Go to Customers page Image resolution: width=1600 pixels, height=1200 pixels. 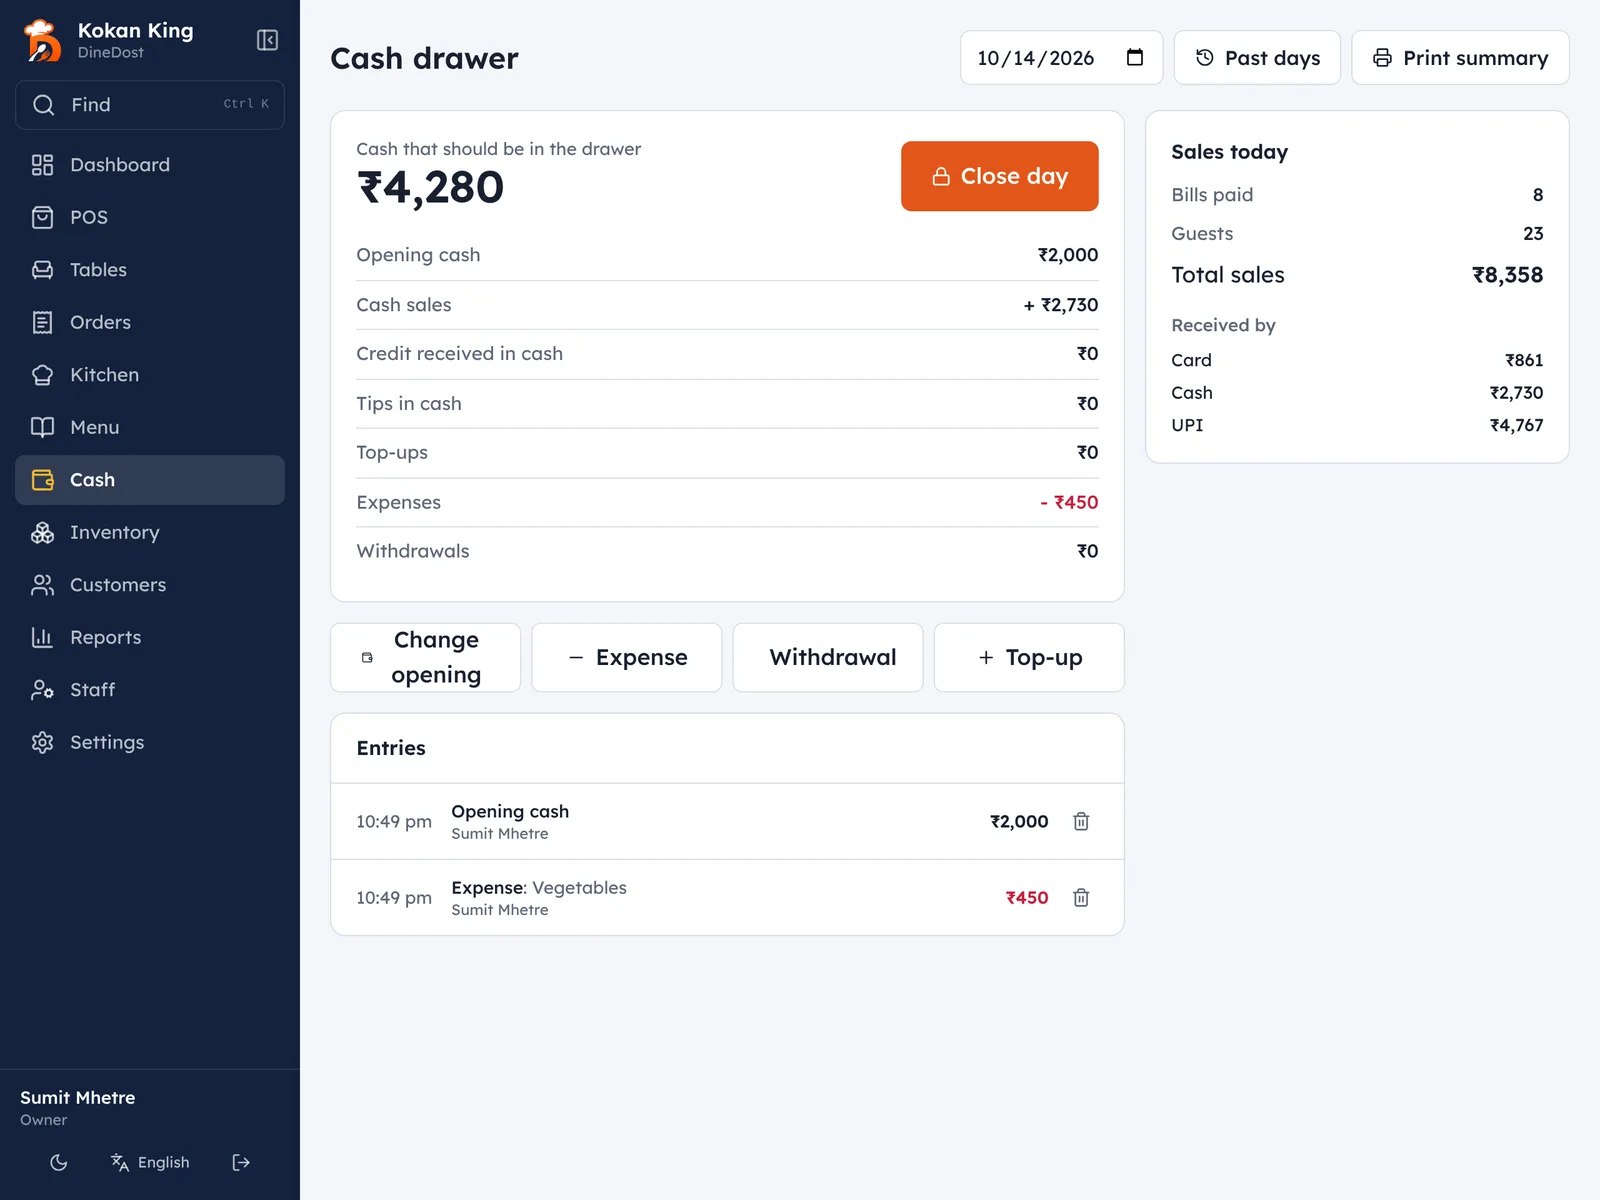(150, 585)
